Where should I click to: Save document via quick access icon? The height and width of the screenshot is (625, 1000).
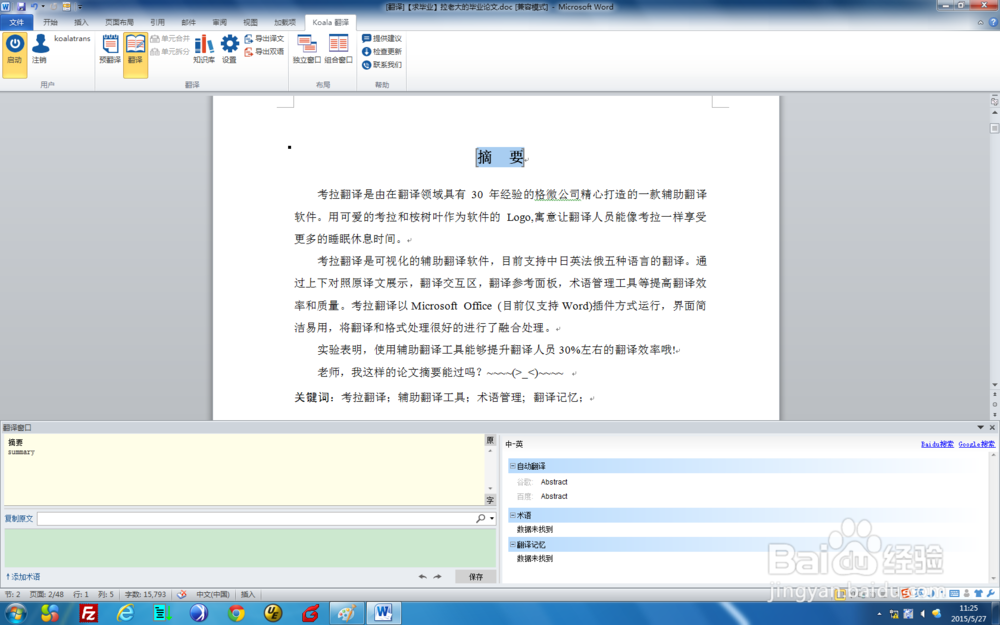click(x=21, y=6)
